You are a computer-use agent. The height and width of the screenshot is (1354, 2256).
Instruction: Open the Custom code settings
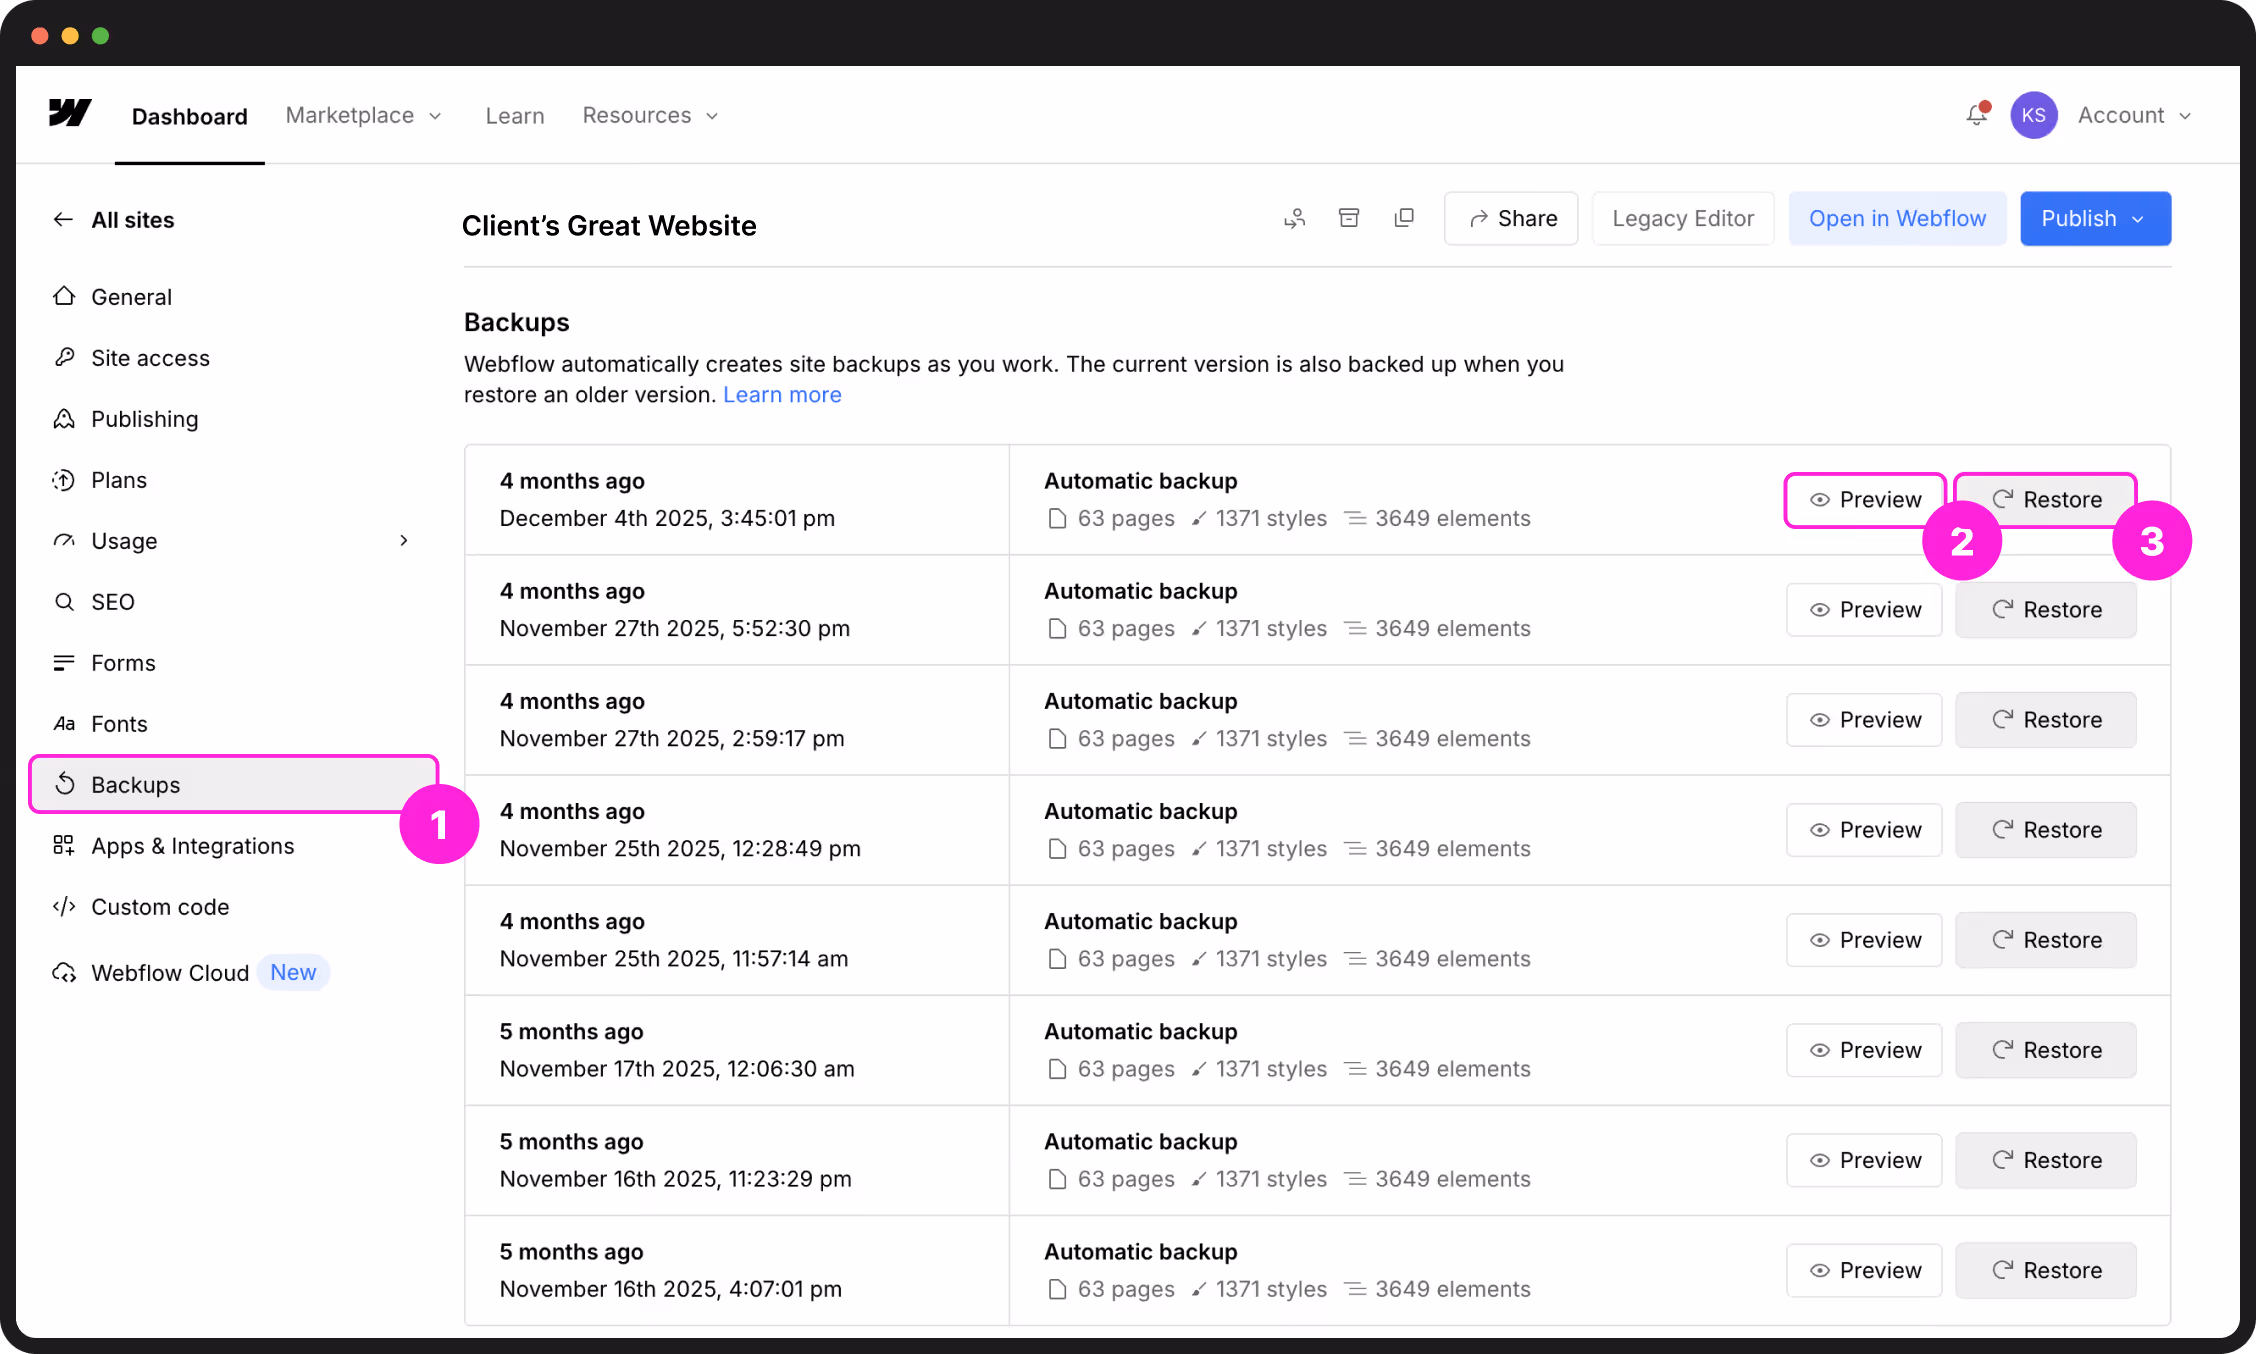click(x=160, y=907)
